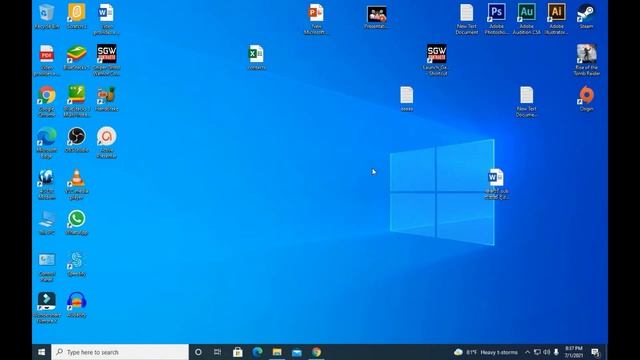Click the microphone tray icon

pyautogui.click(x=556, y=352)
